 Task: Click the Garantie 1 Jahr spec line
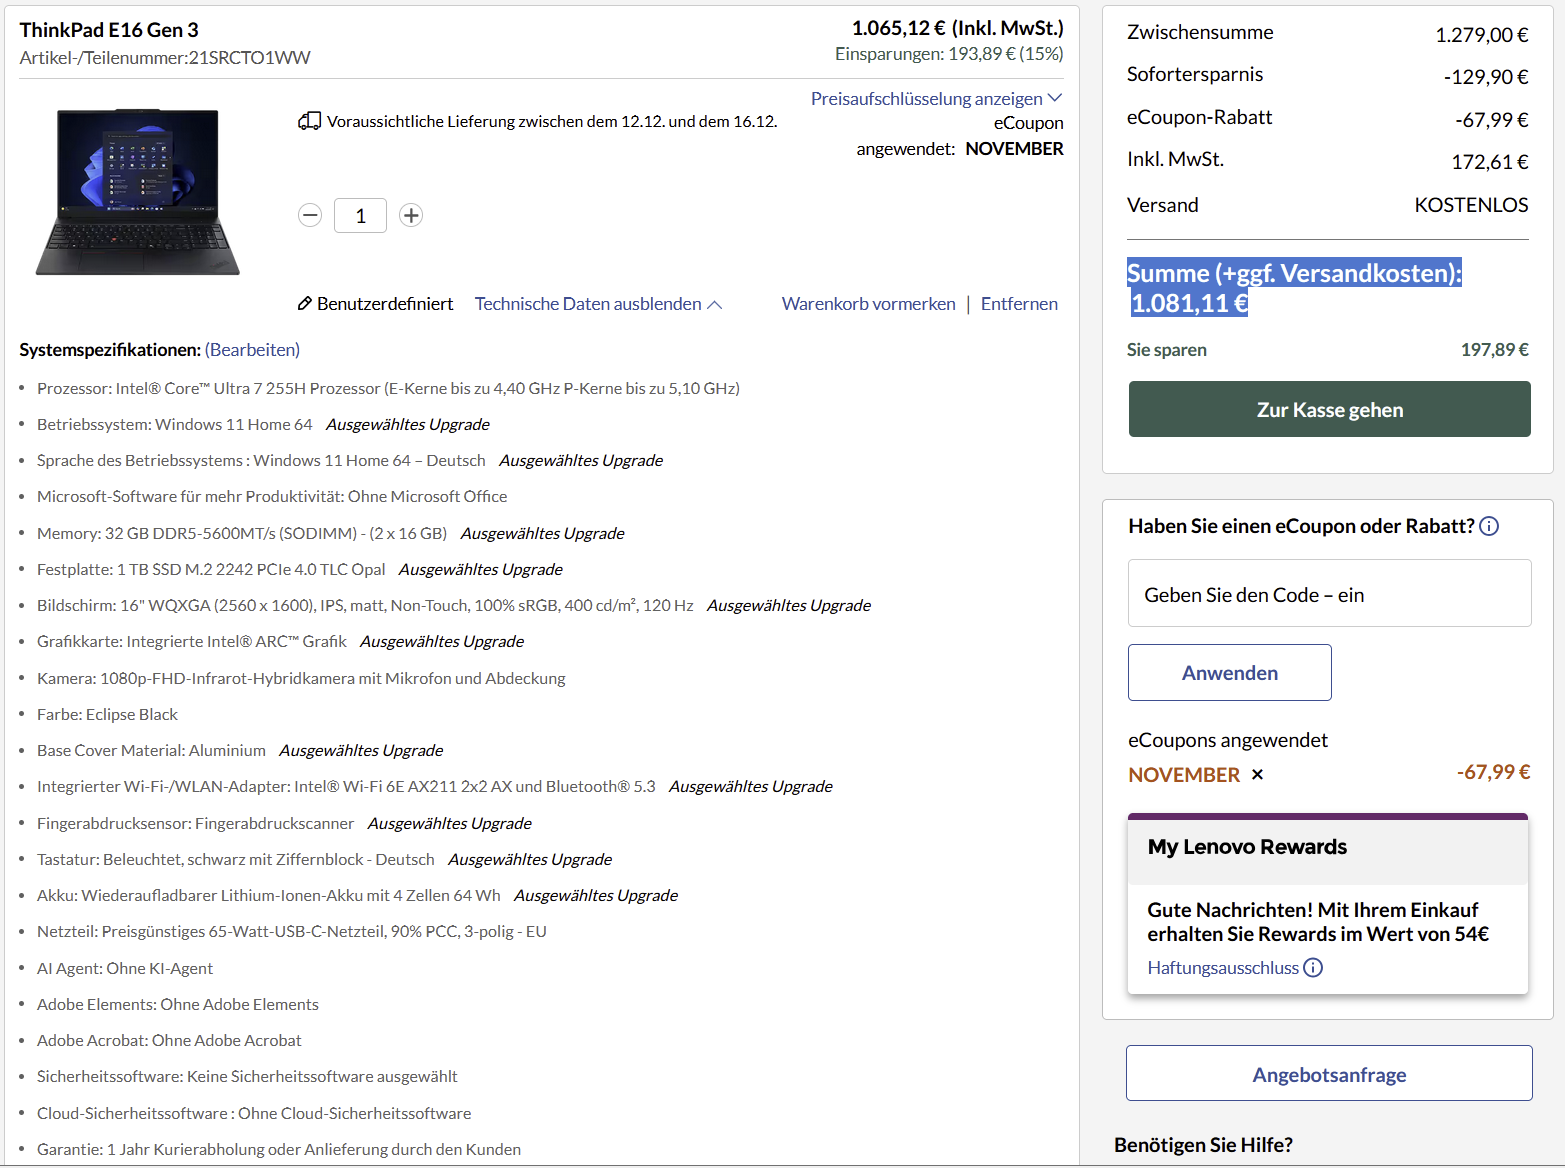point(279,1149)
